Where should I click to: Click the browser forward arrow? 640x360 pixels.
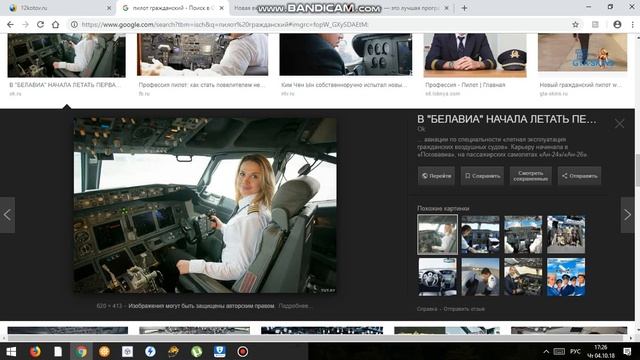pos(25,24)
